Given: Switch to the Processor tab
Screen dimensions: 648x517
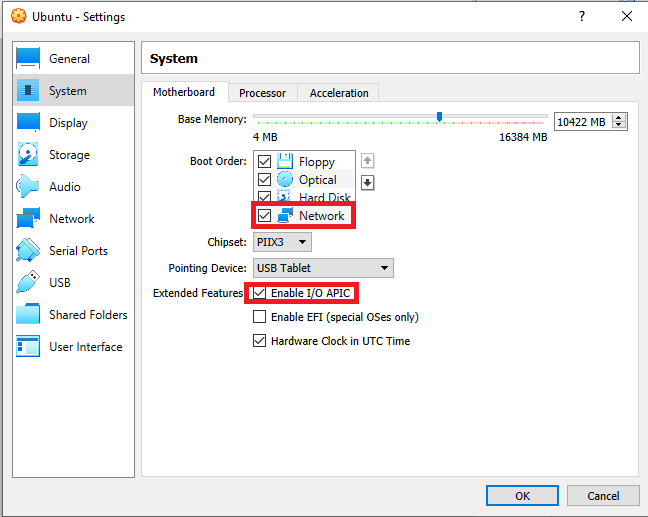Looking at the screenshot, I should click(262, 93).
